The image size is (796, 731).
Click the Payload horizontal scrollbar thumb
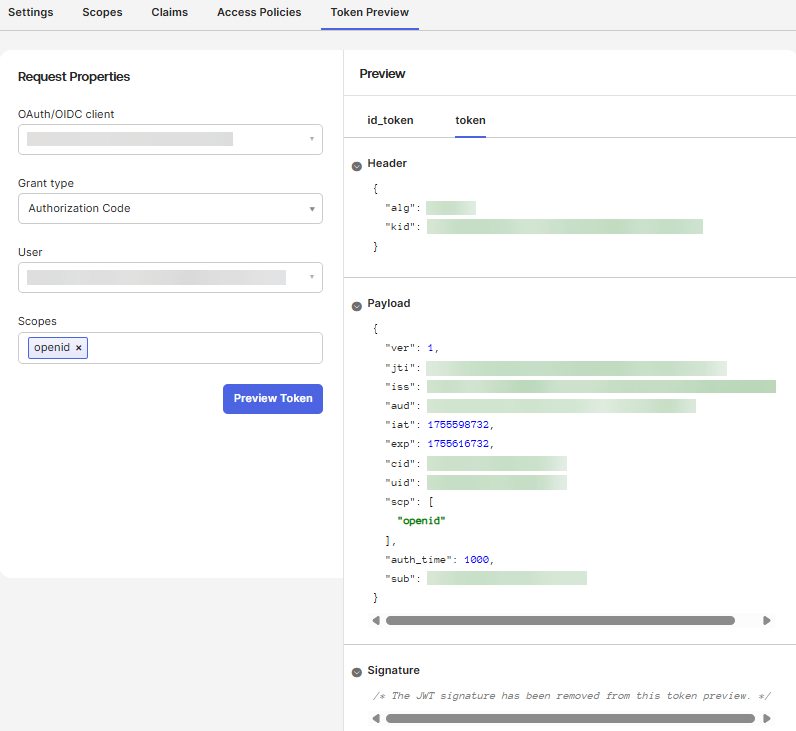click(560, 620)
